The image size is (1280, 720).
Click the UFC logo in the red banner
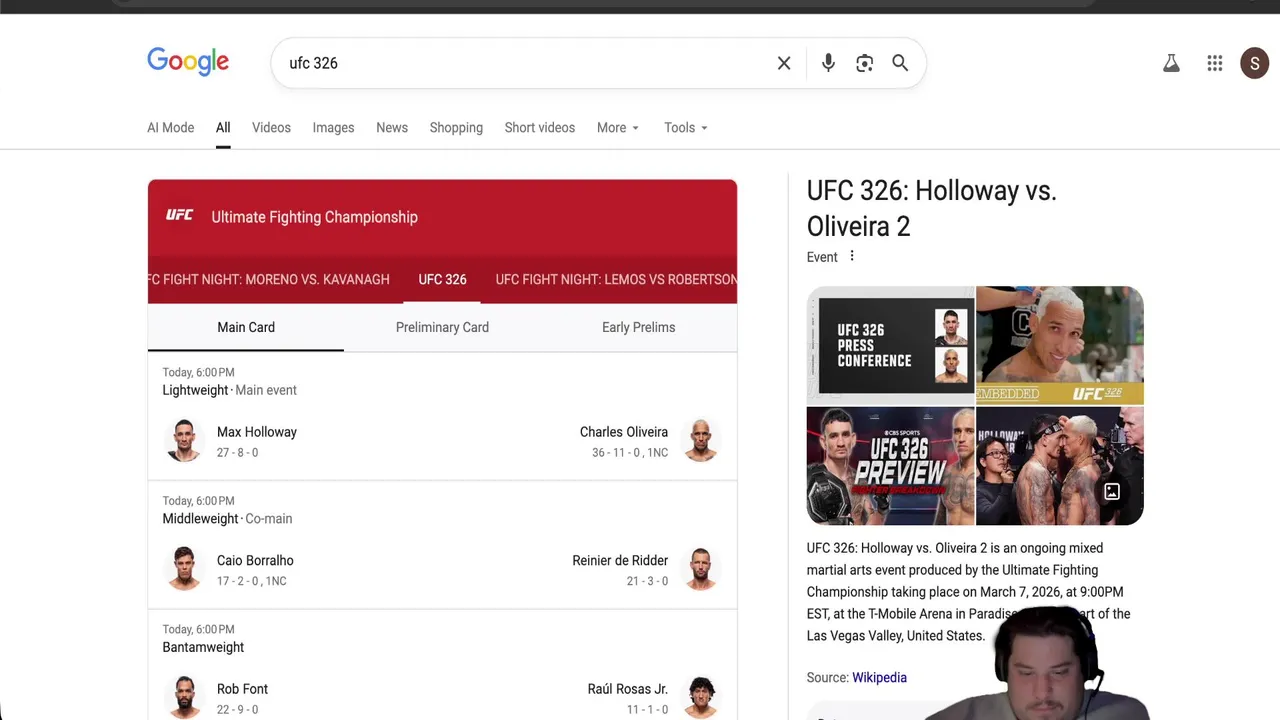tap(180, 216)
